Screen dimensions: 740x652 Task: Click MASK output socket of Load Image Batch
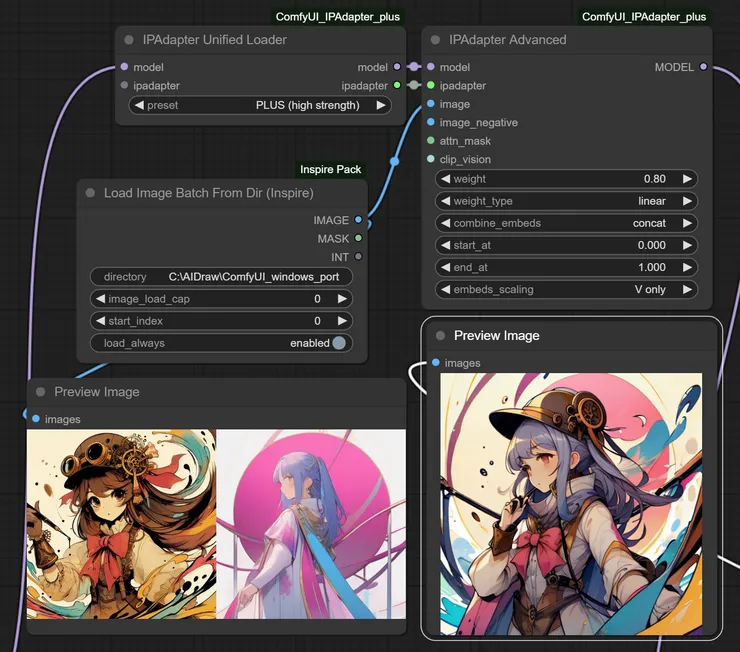pos(358,238)
